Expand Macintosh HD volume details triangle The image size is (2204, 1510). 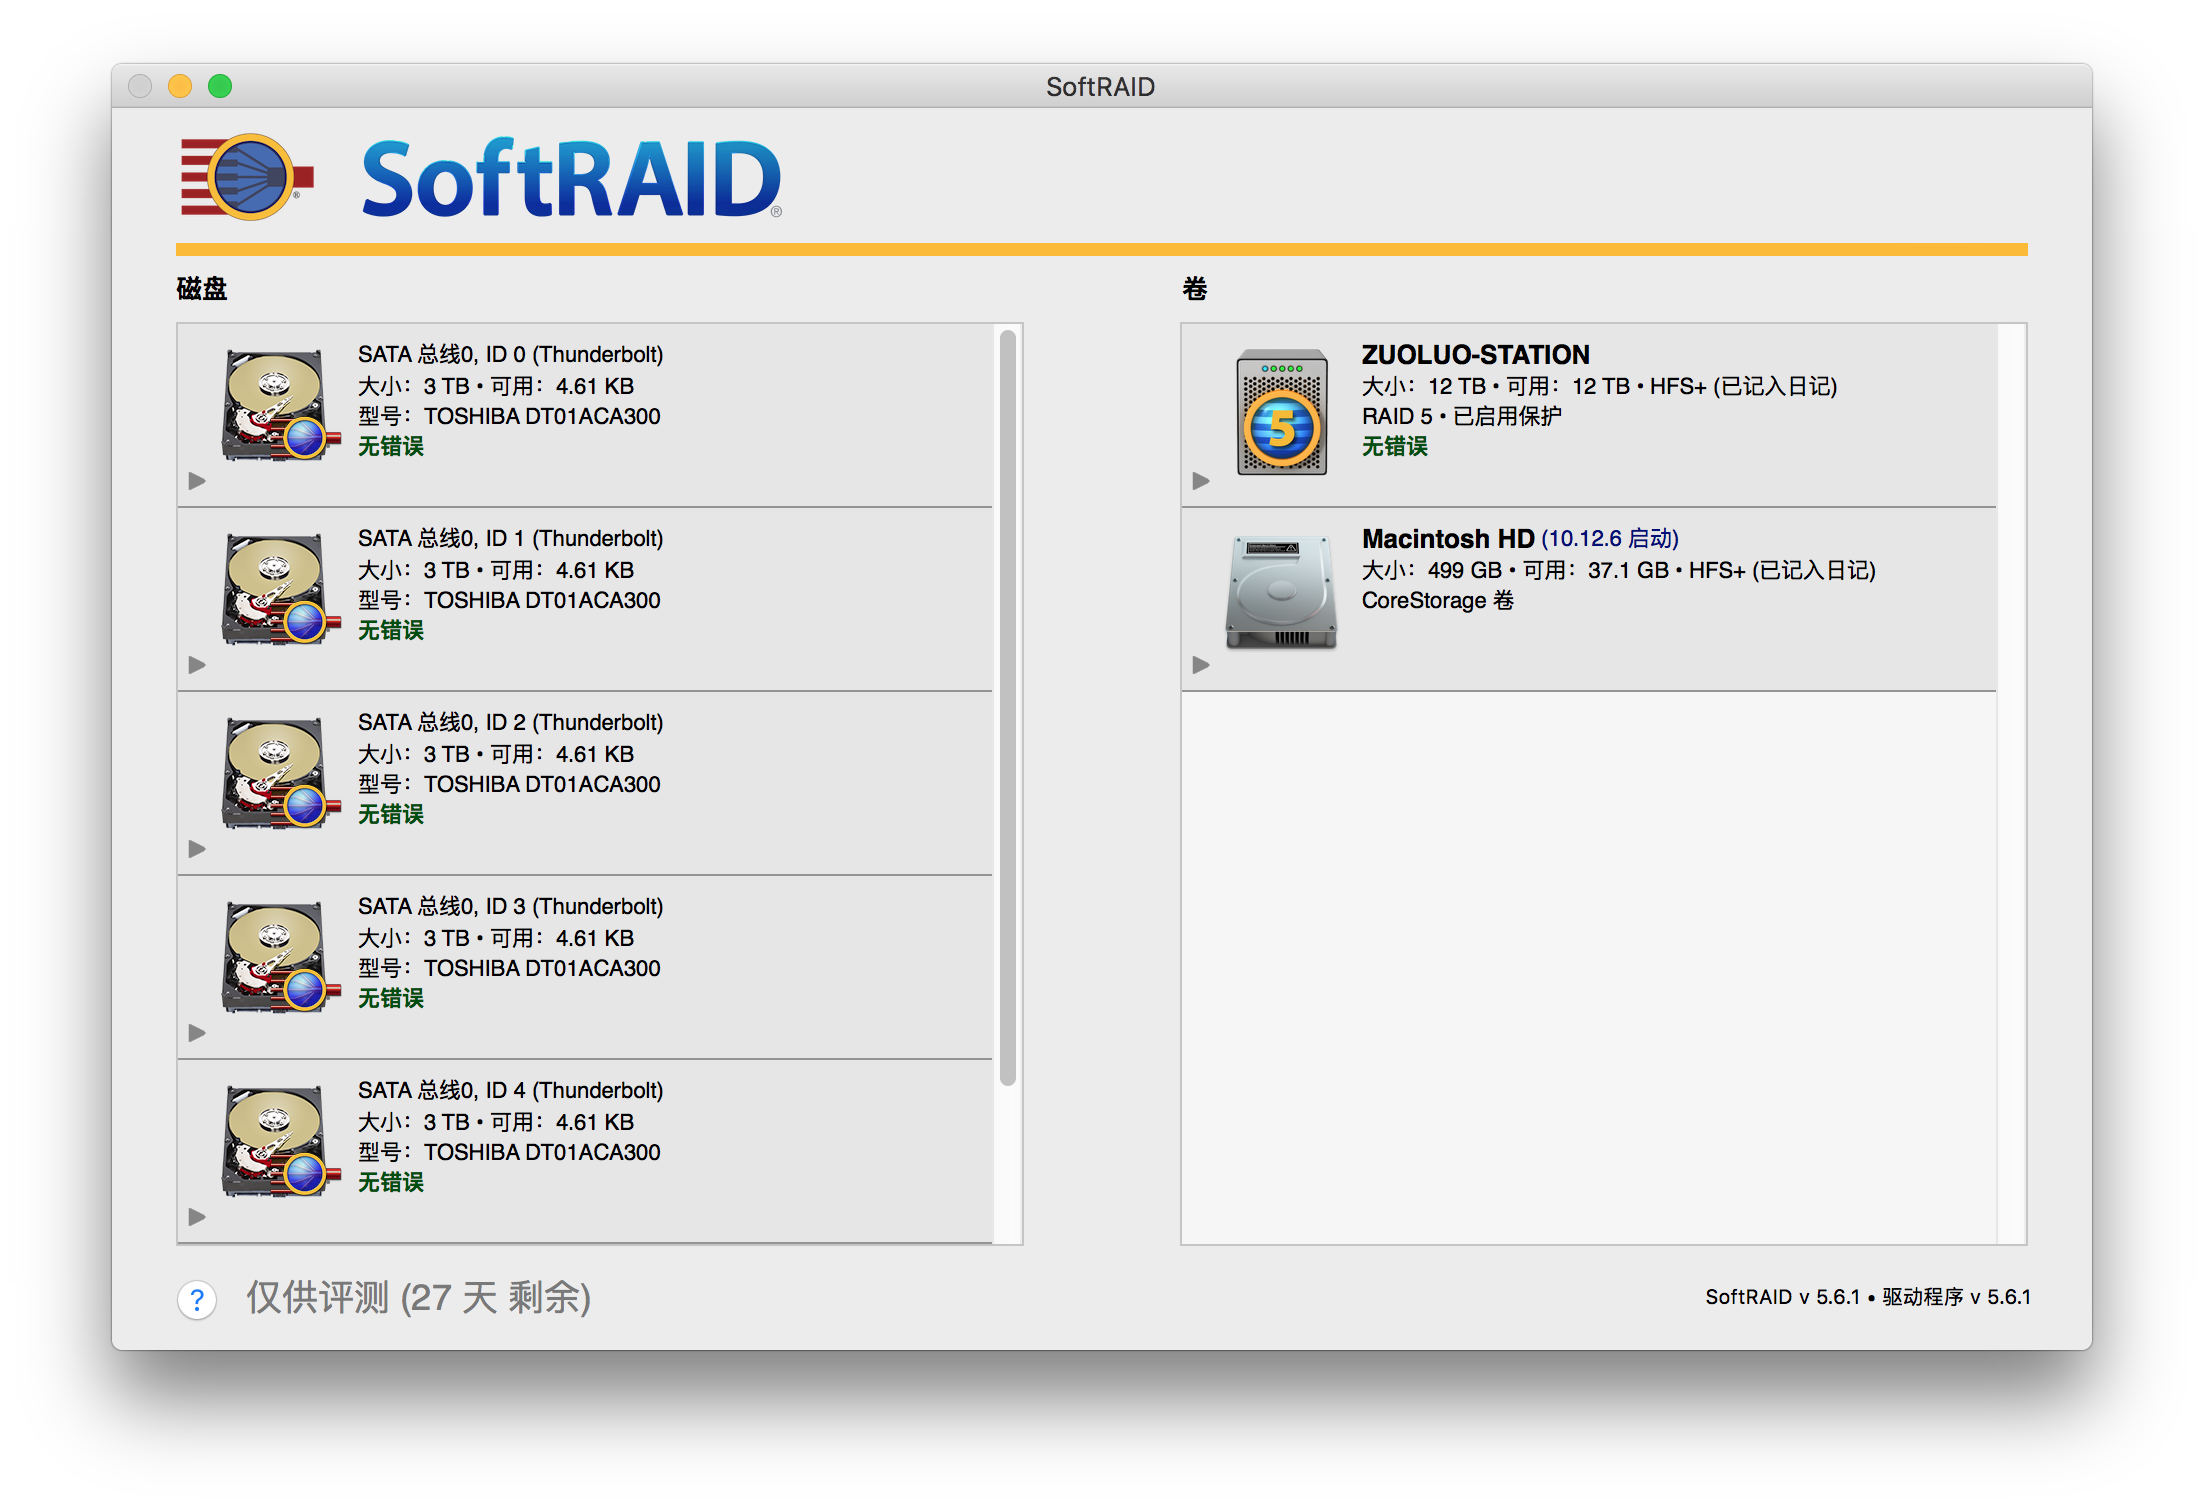tap(1201, 665)
